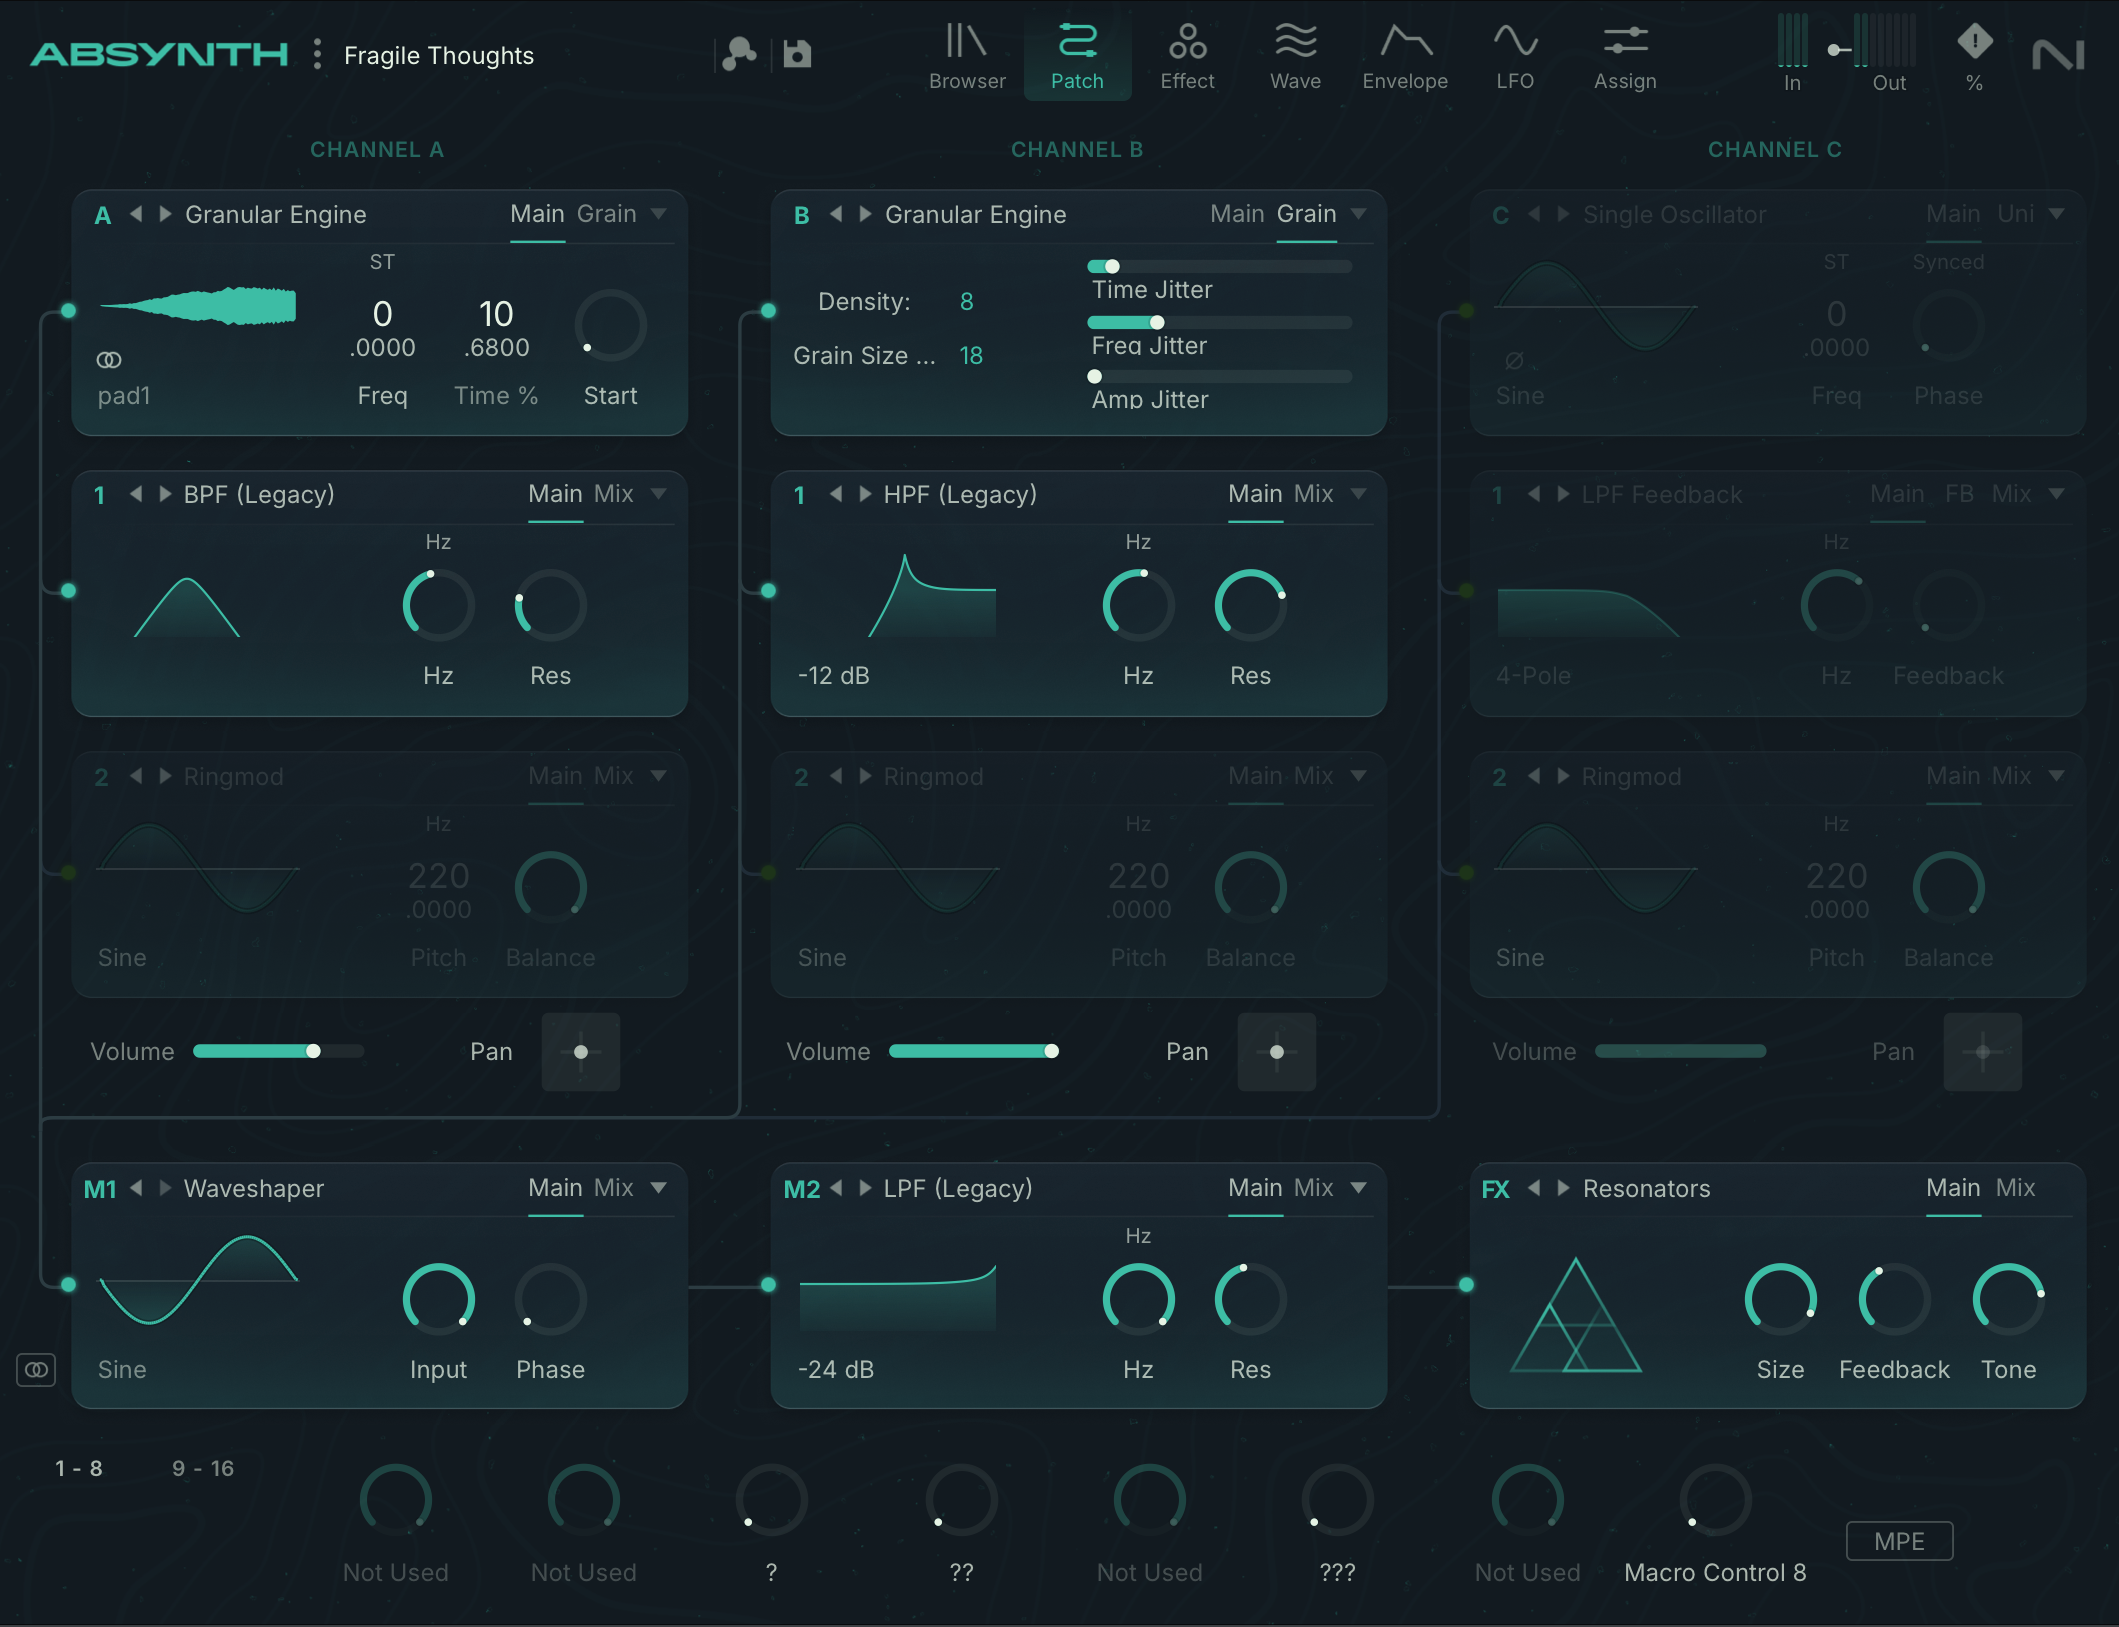
Task: Click the mutate preset icon
Action: pos(739,54)
